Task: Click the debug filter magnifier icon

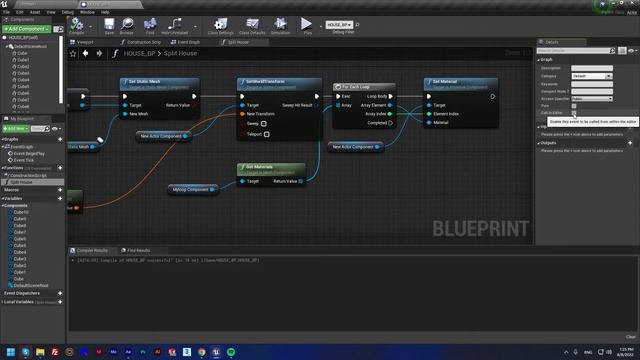Action: point(358,25)
